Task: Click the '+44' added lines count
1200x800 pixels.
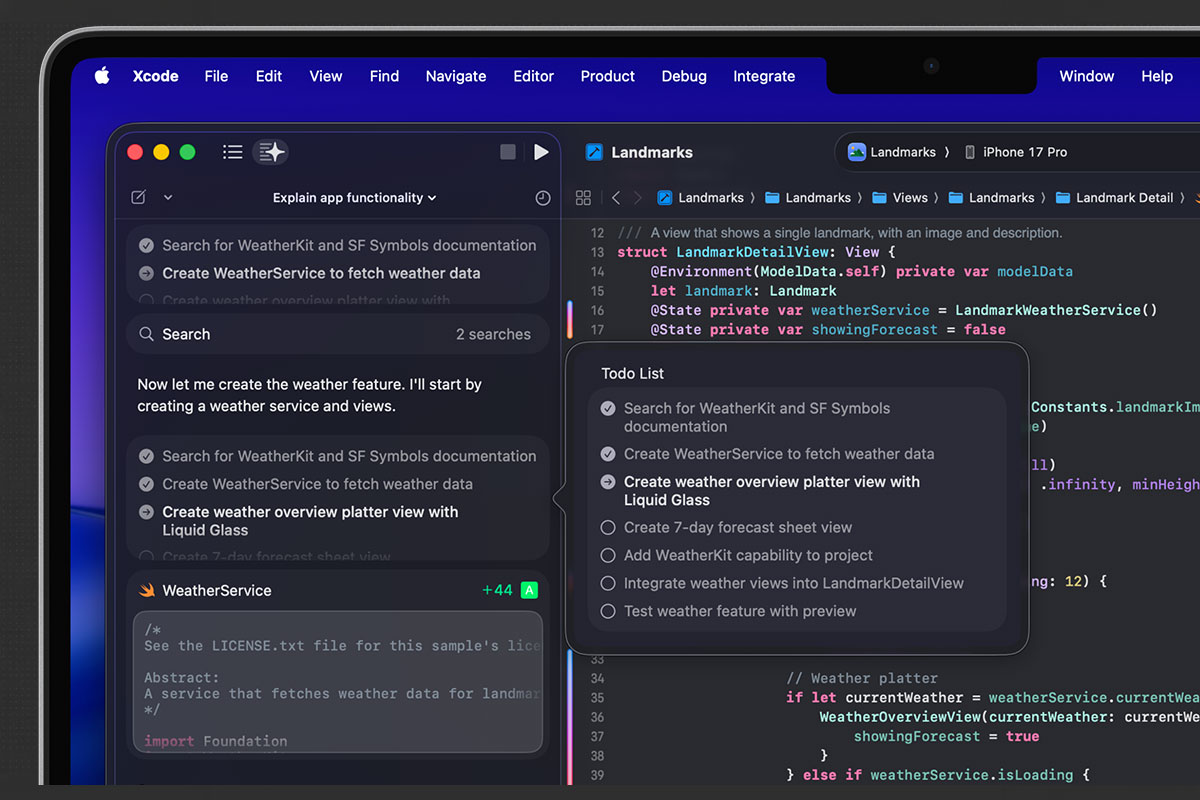Action: point(497,590)
